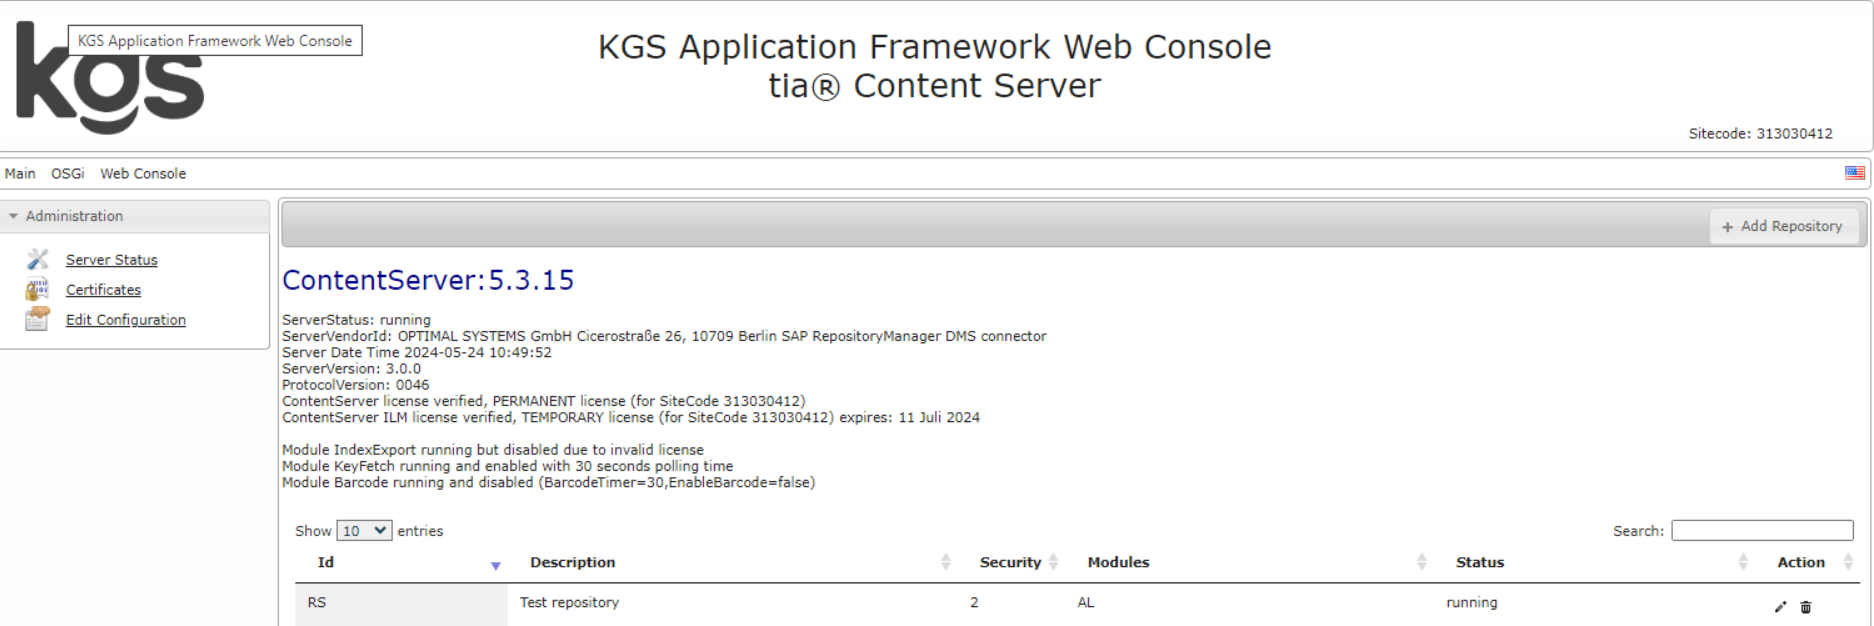Click the US flag language icon
The width and height of the screenshot is (1874, 626).
coord(1855,173)
